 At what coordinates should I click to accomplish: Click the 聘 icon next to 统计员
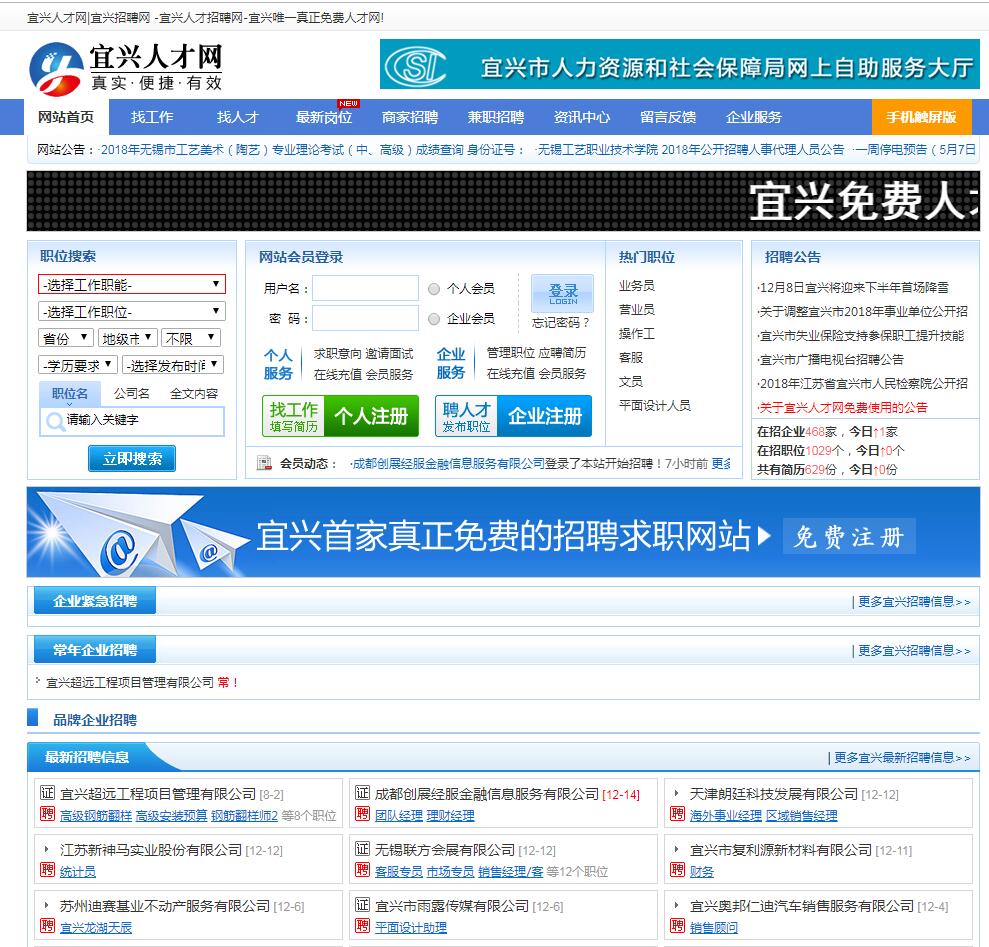click(x=47, y=870)
